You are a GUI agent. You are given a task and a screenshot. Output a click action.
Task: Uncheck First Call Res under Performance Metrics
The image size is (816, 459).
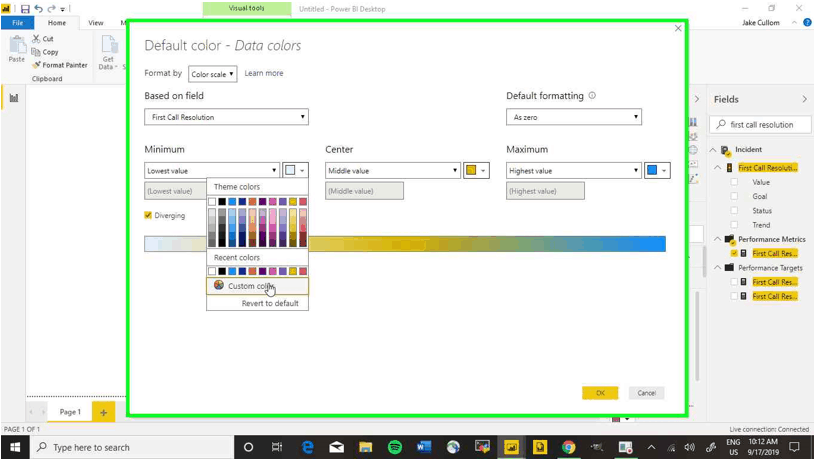734,253
